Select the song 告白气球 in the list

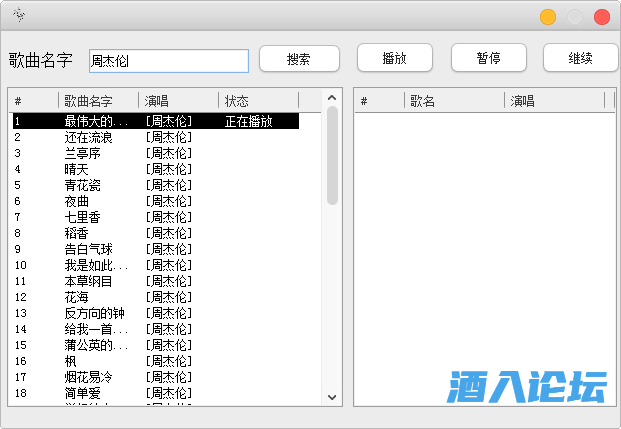pos(89,249)
